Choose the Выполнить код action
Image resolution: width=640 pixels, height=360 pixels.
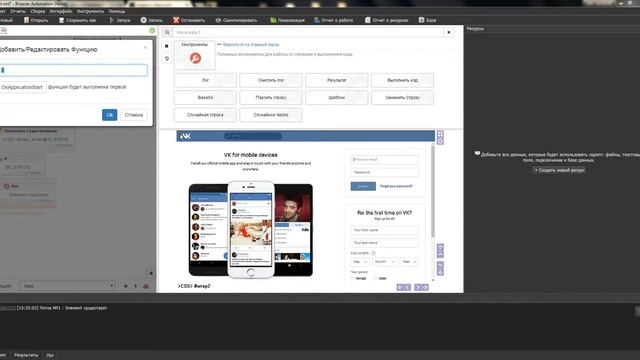coord(402,80)
